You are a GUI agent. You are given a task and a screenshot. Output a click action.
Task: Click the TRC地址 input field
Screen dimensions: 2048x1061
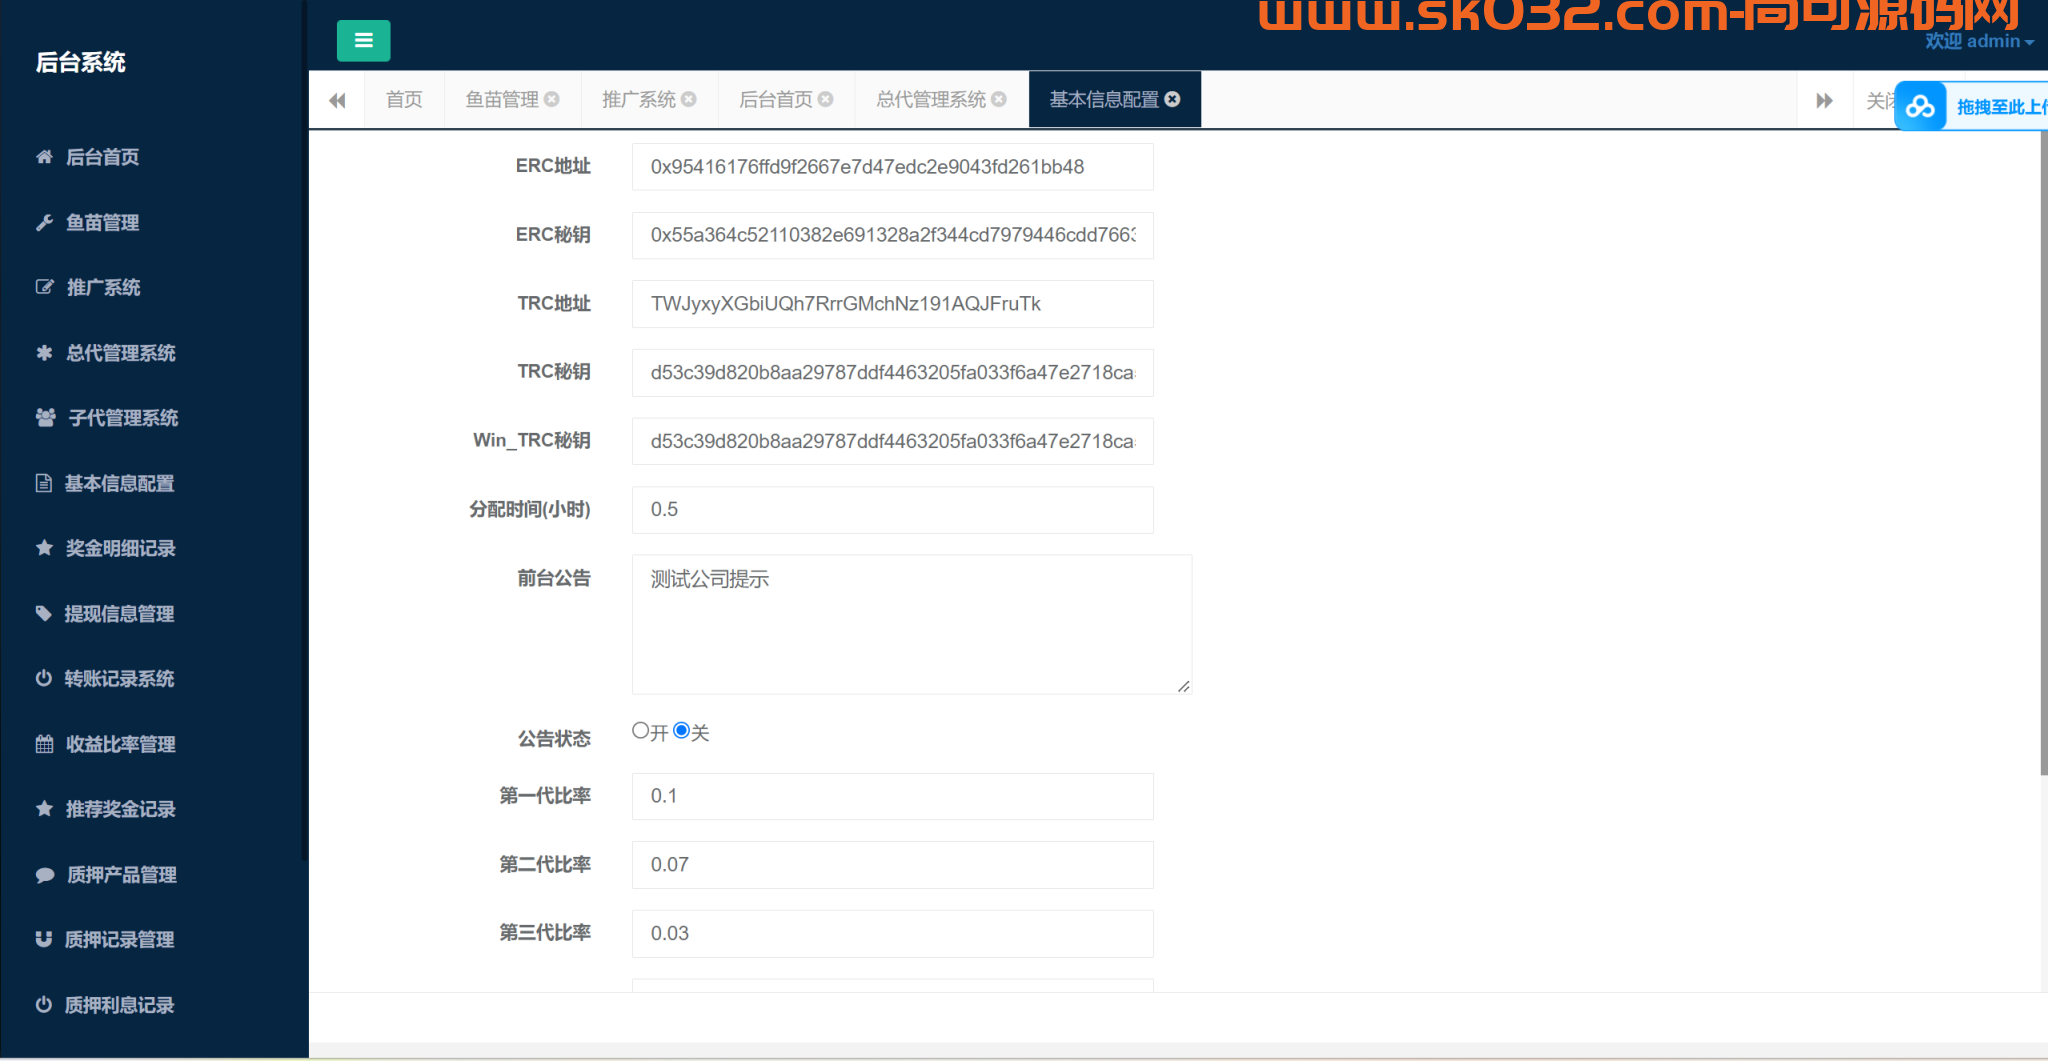tap(892, 304)
